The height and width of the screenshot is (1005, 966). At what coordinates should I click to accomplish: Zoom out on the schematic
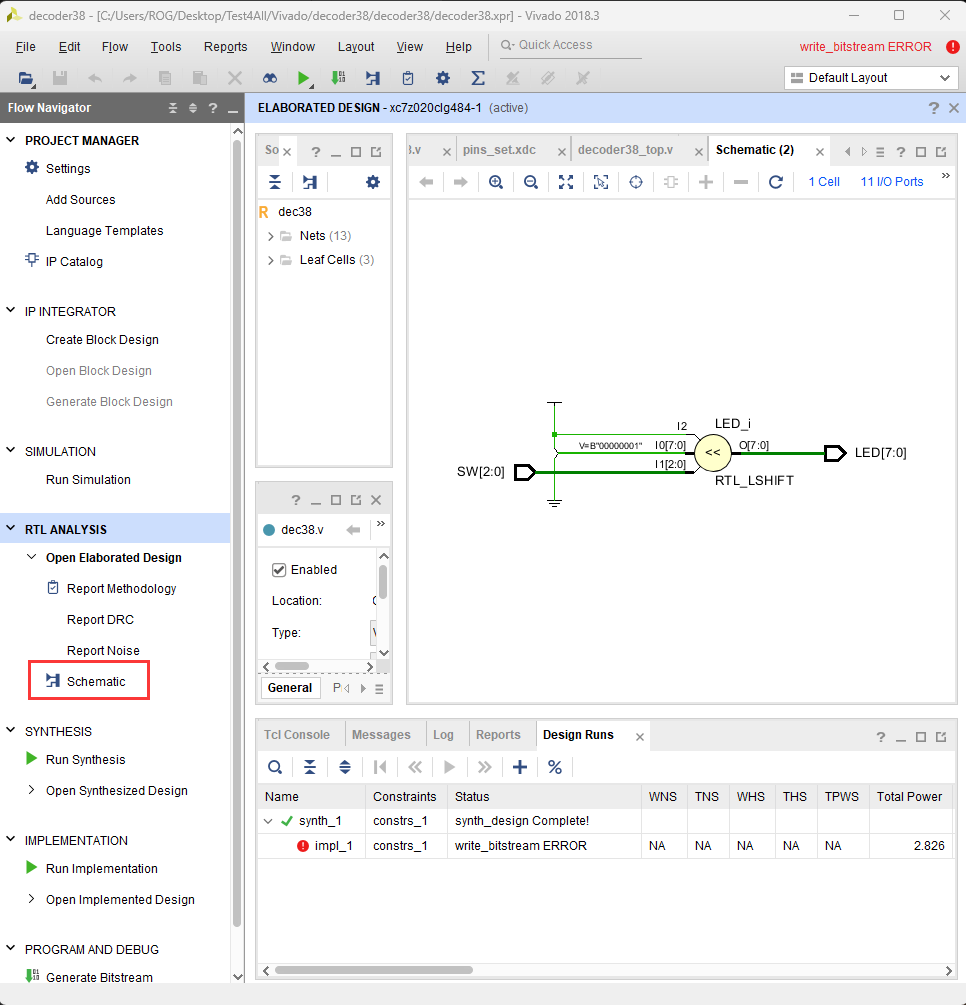[x=531, y=182]
